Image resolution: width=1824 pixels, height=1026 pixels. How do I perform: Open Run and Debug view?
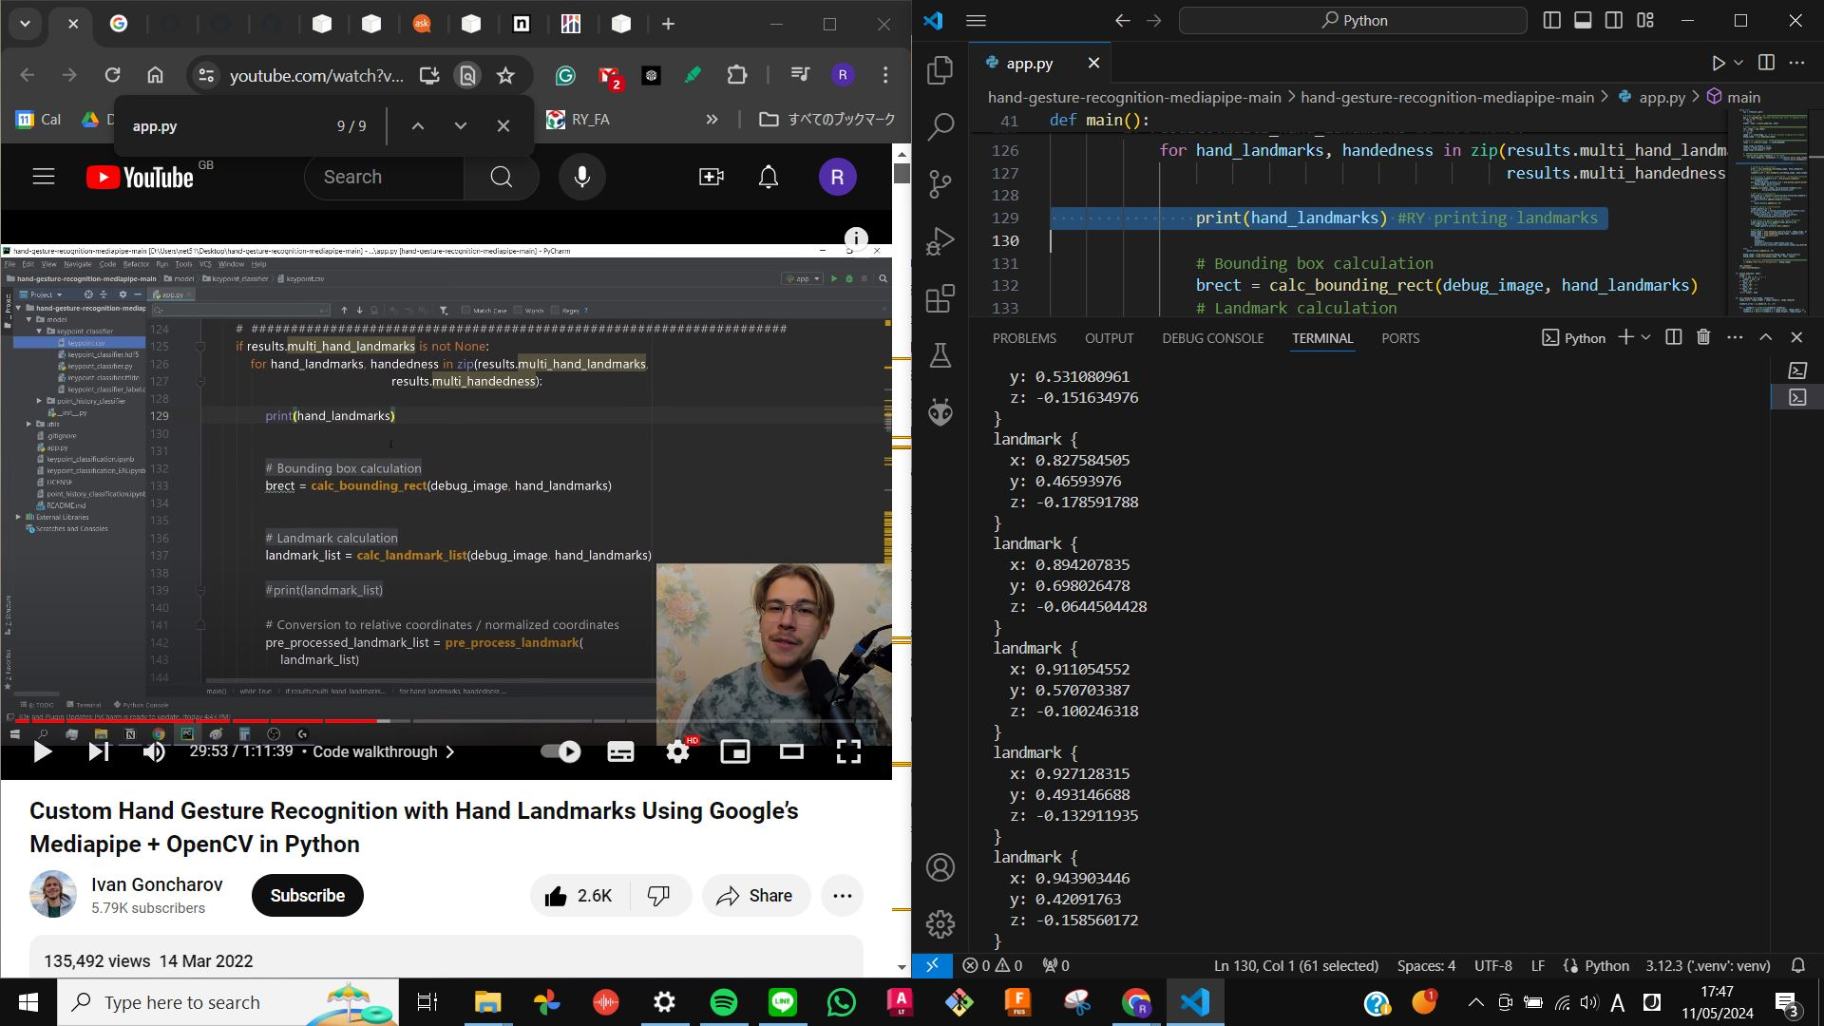(940, 241)
